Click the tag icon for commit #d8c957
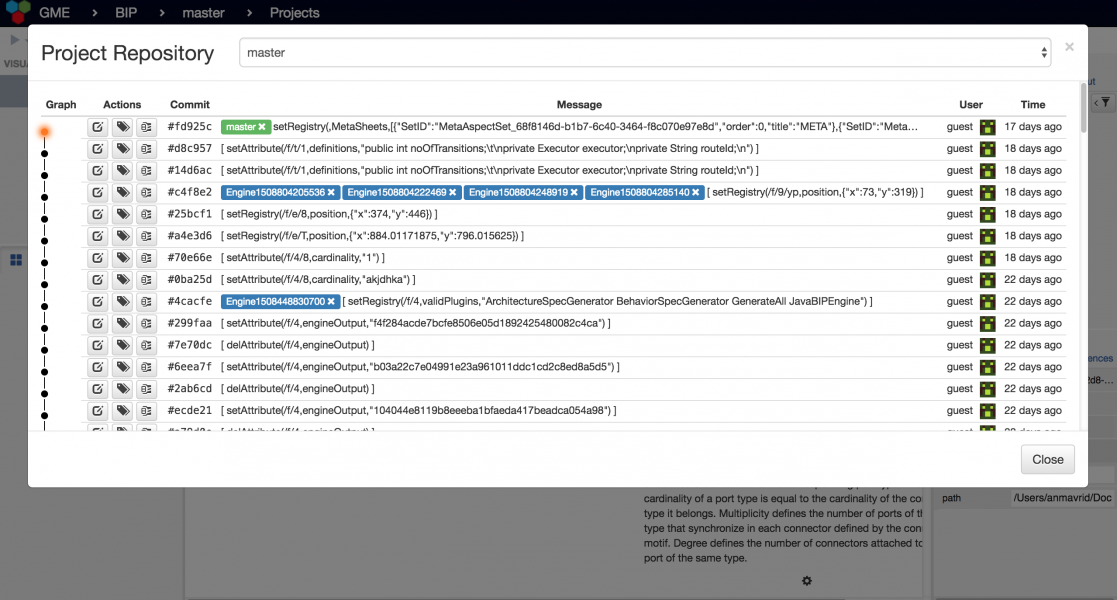This screenshot has width=1117, height=600. point(122,149)
